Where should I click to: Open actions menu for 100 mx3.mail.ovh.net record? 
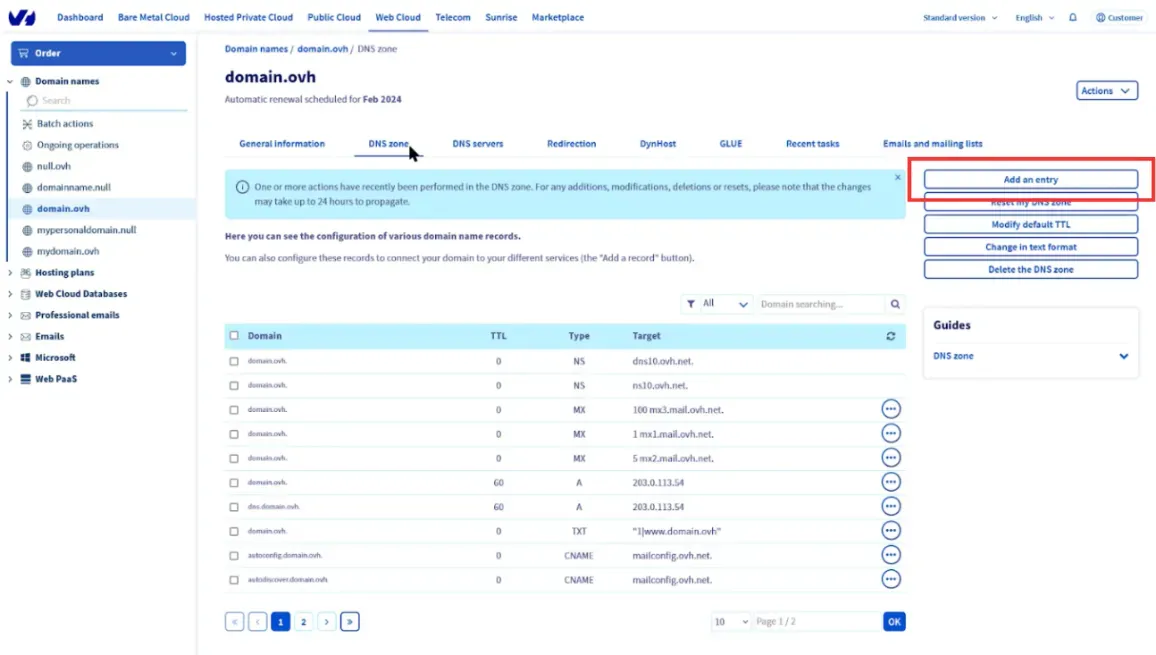click(891, 409)
